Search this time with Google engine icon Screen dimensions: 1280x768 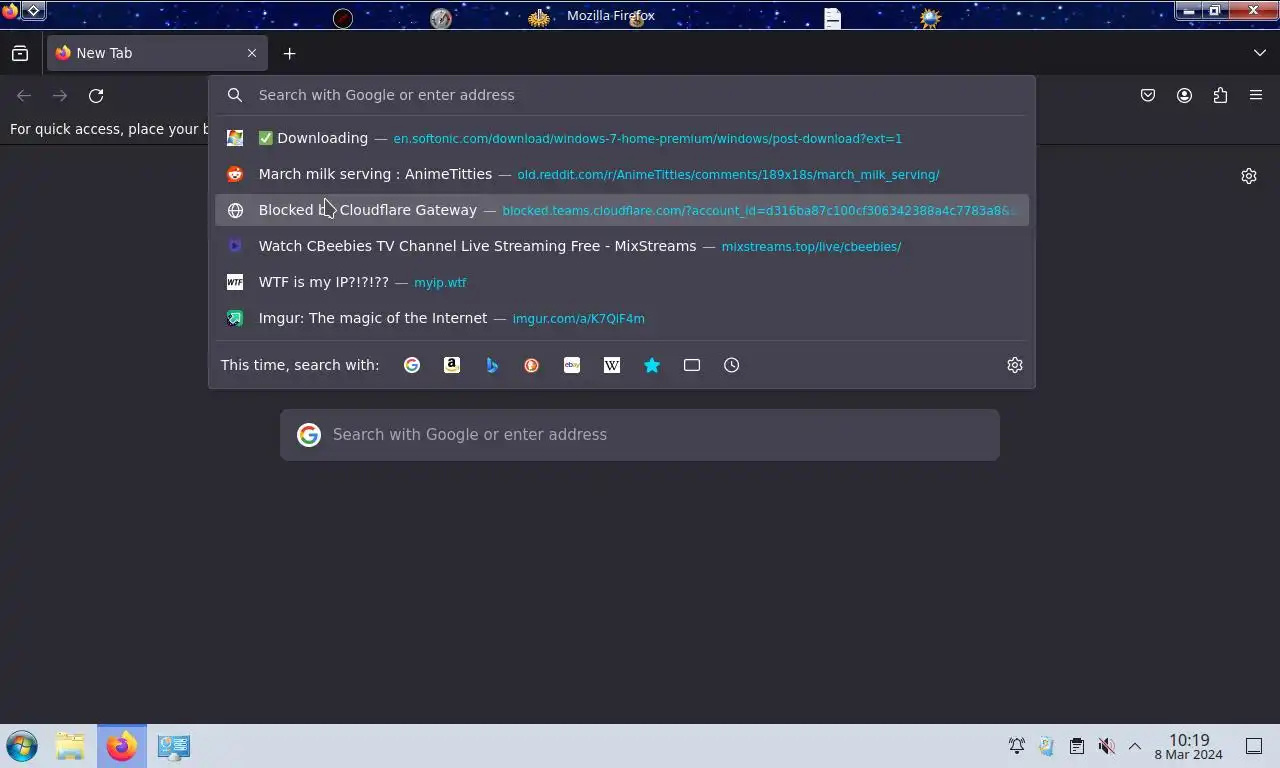click(x=412, y=365)
